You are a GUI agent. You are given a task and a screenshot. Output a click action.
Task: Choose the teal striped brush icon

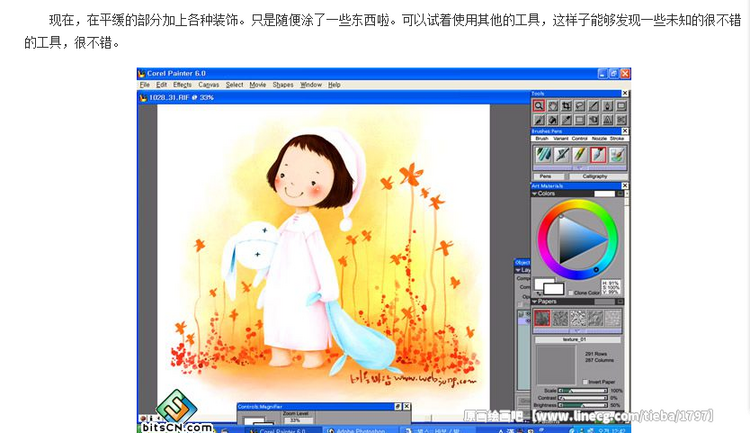(542, 155)
